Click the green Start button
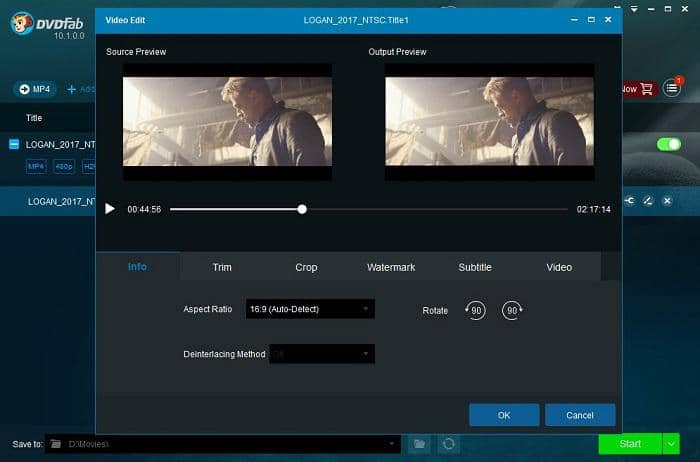Viewport: 700px width, 462px height. pyautogui.click(x=630, y=444)
